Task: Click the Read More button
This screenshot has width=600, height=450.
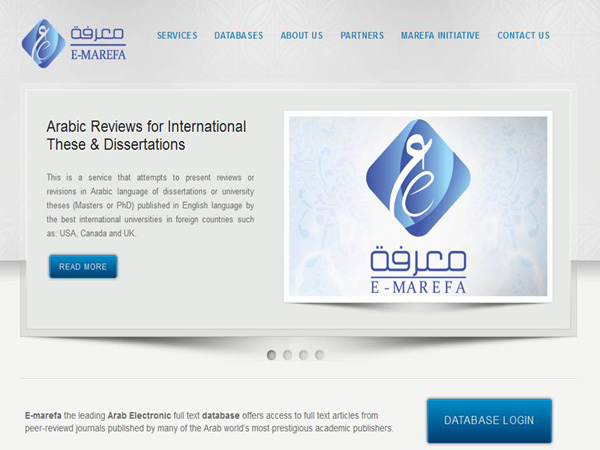Action: [x=83, y=266]
